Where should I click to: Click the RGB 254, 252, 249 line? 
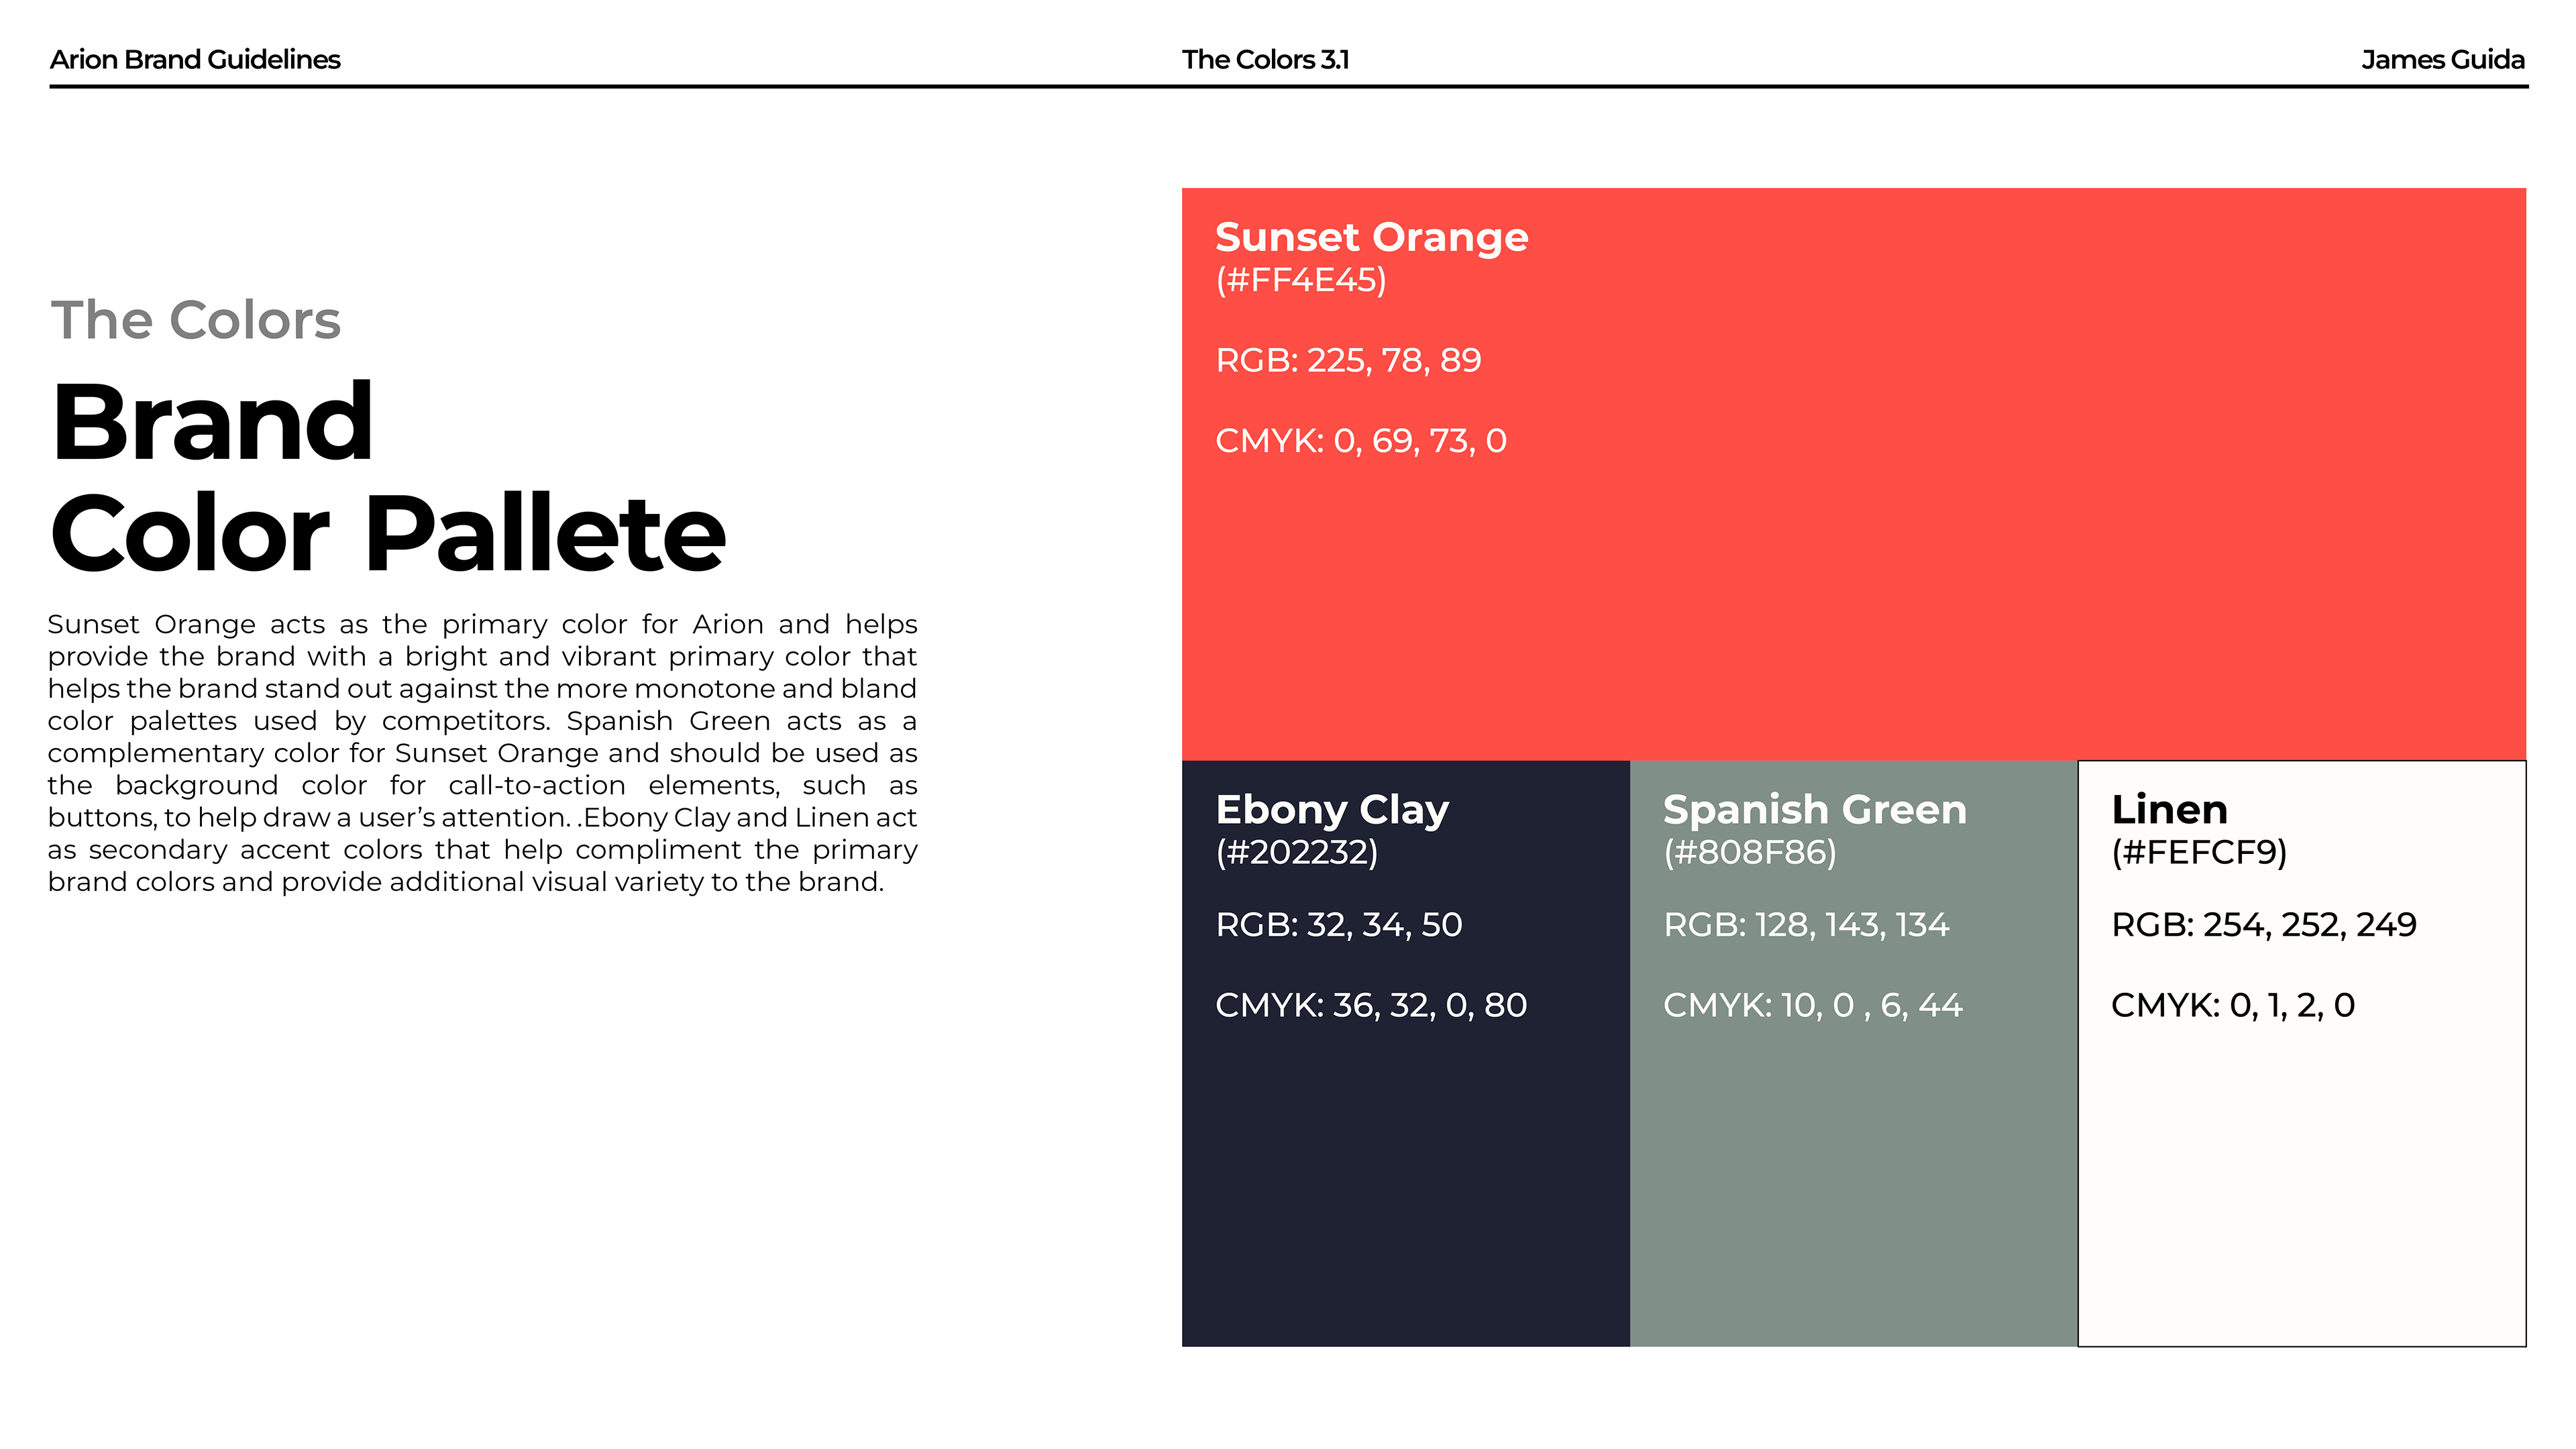(2263, 925)
